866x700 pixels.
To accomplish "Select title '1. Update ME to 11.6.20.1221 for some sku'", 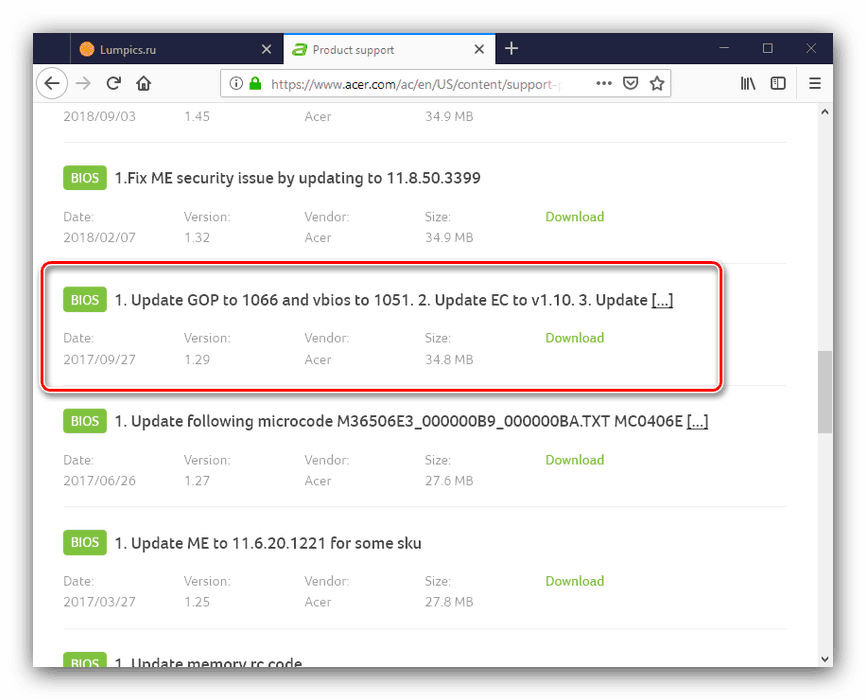I will click(268, 543).
